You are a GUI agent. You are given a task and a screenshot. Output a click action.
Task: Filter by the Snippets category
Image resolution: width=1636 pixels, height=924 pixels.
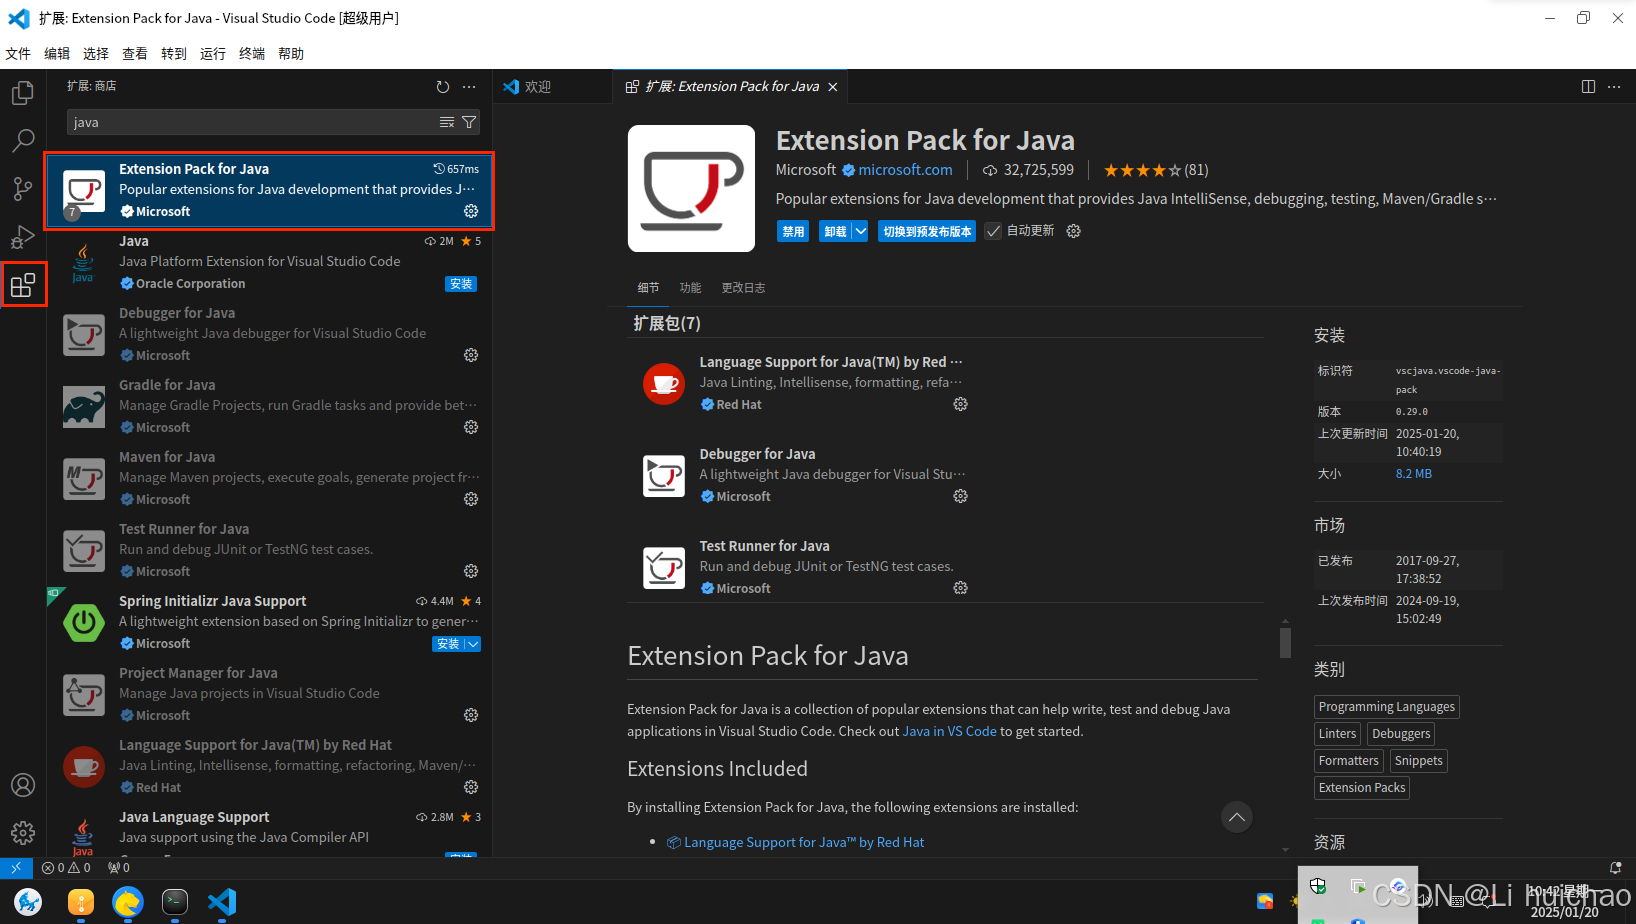pos(1418,761)
